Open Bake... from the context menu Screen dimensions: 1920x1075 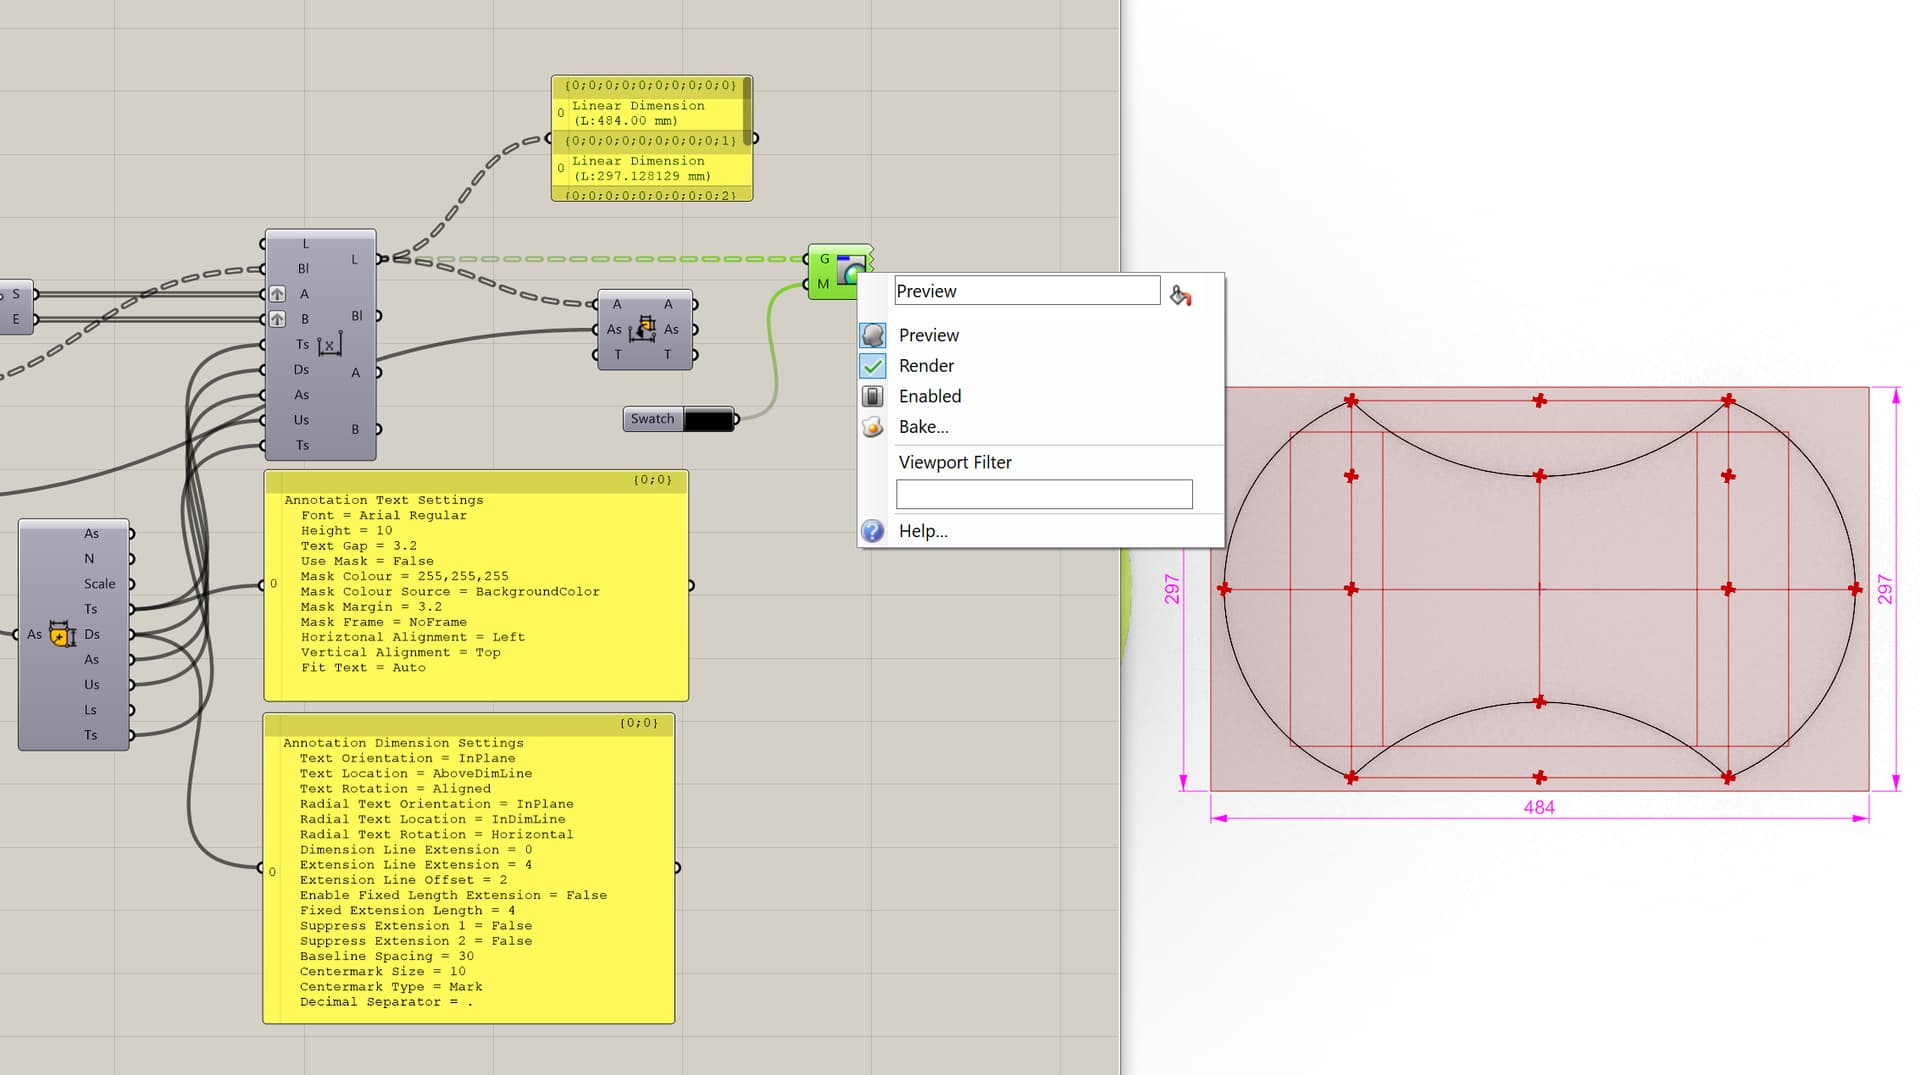pyautogui.click(x=924, y=427)
